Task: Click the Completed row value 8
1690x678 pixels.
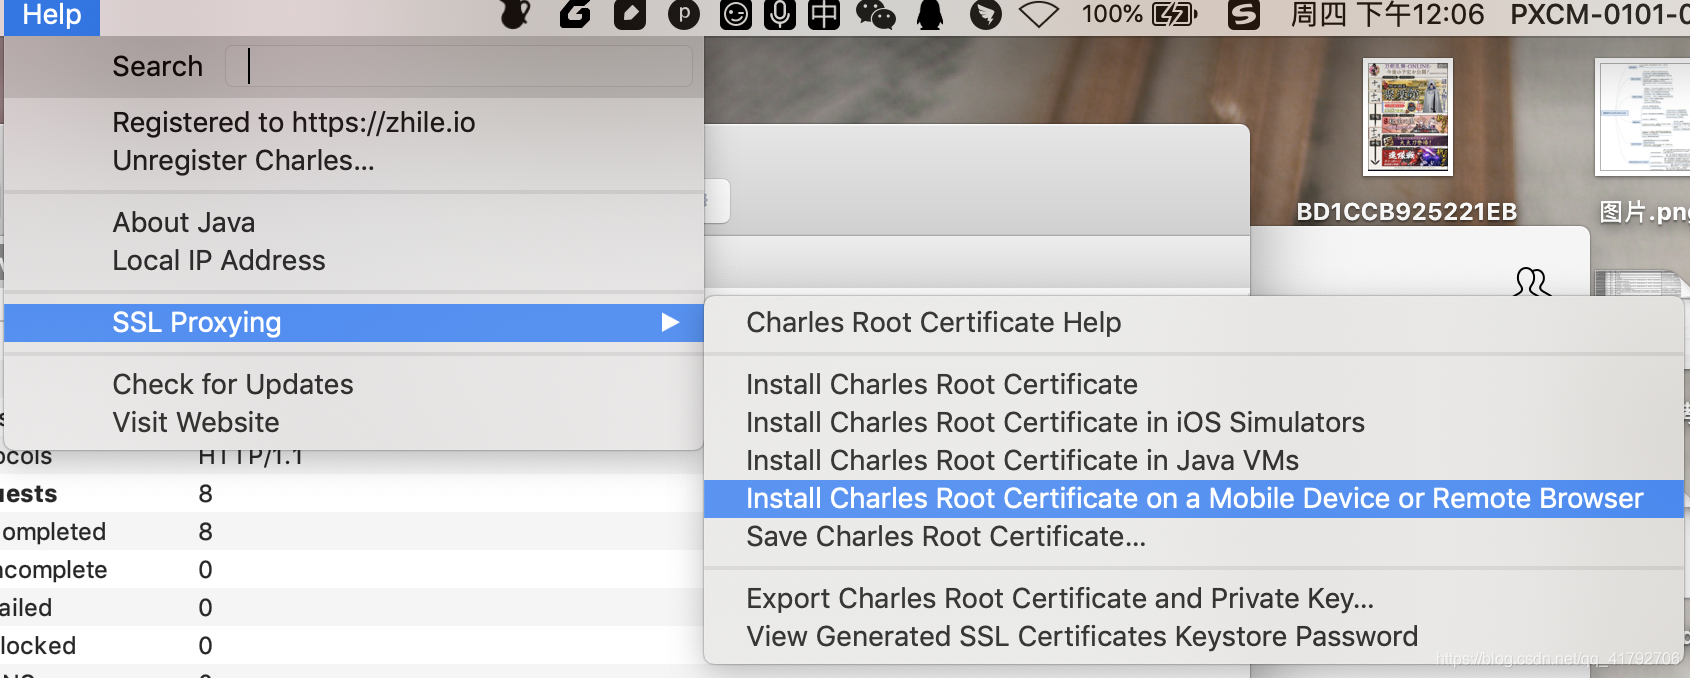Action: click(x=205, y=532)
